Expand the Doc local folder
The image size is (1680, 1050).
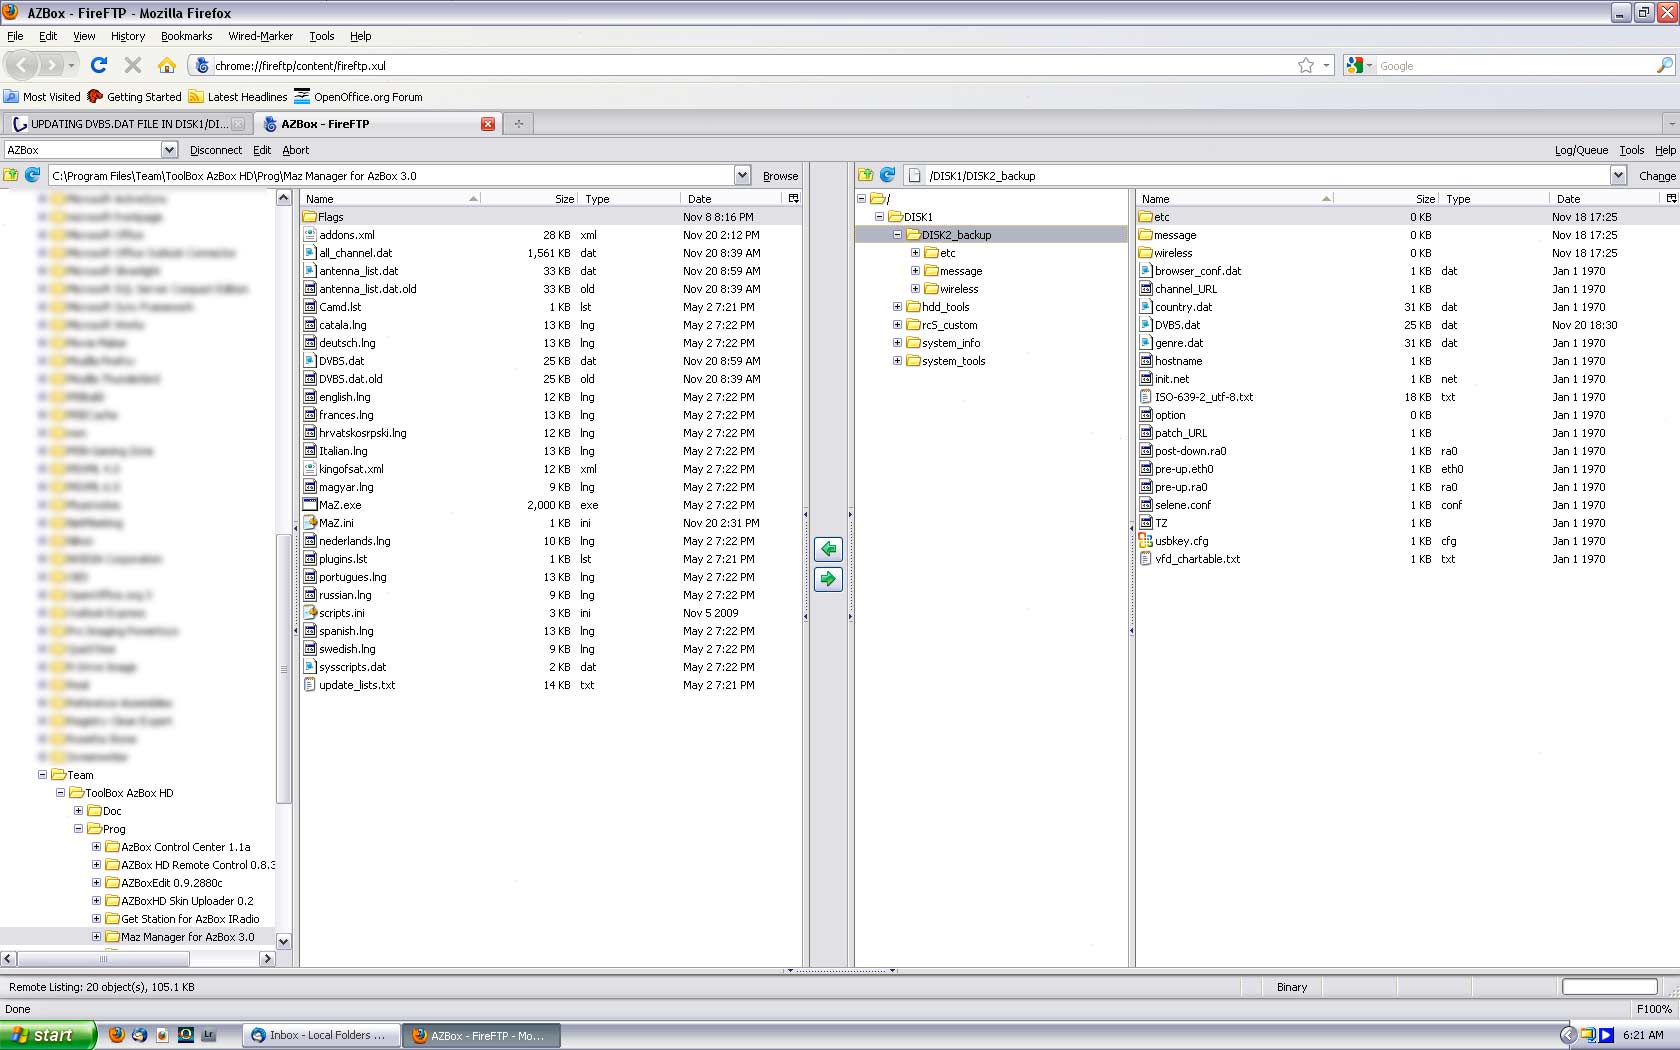tap(78, 811)
